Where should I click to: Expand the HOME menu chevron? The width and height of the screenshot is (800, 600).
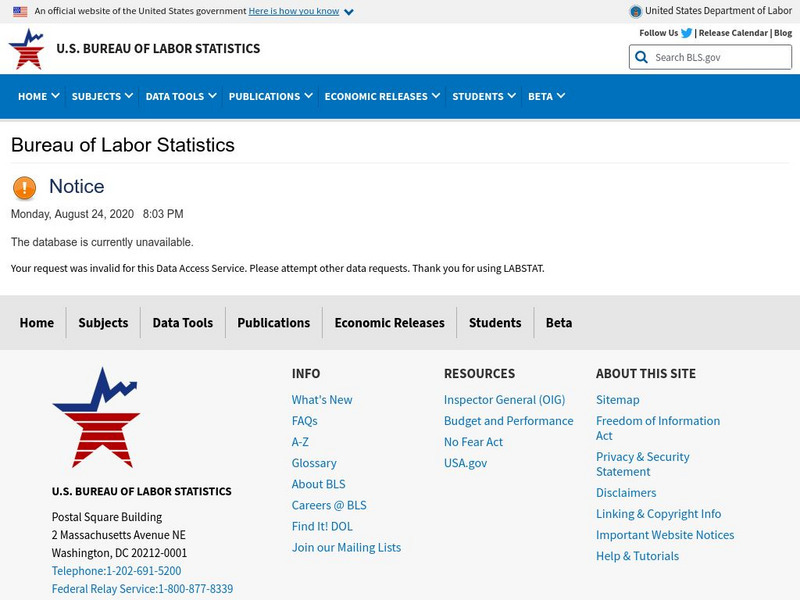(x=56, y=95)
